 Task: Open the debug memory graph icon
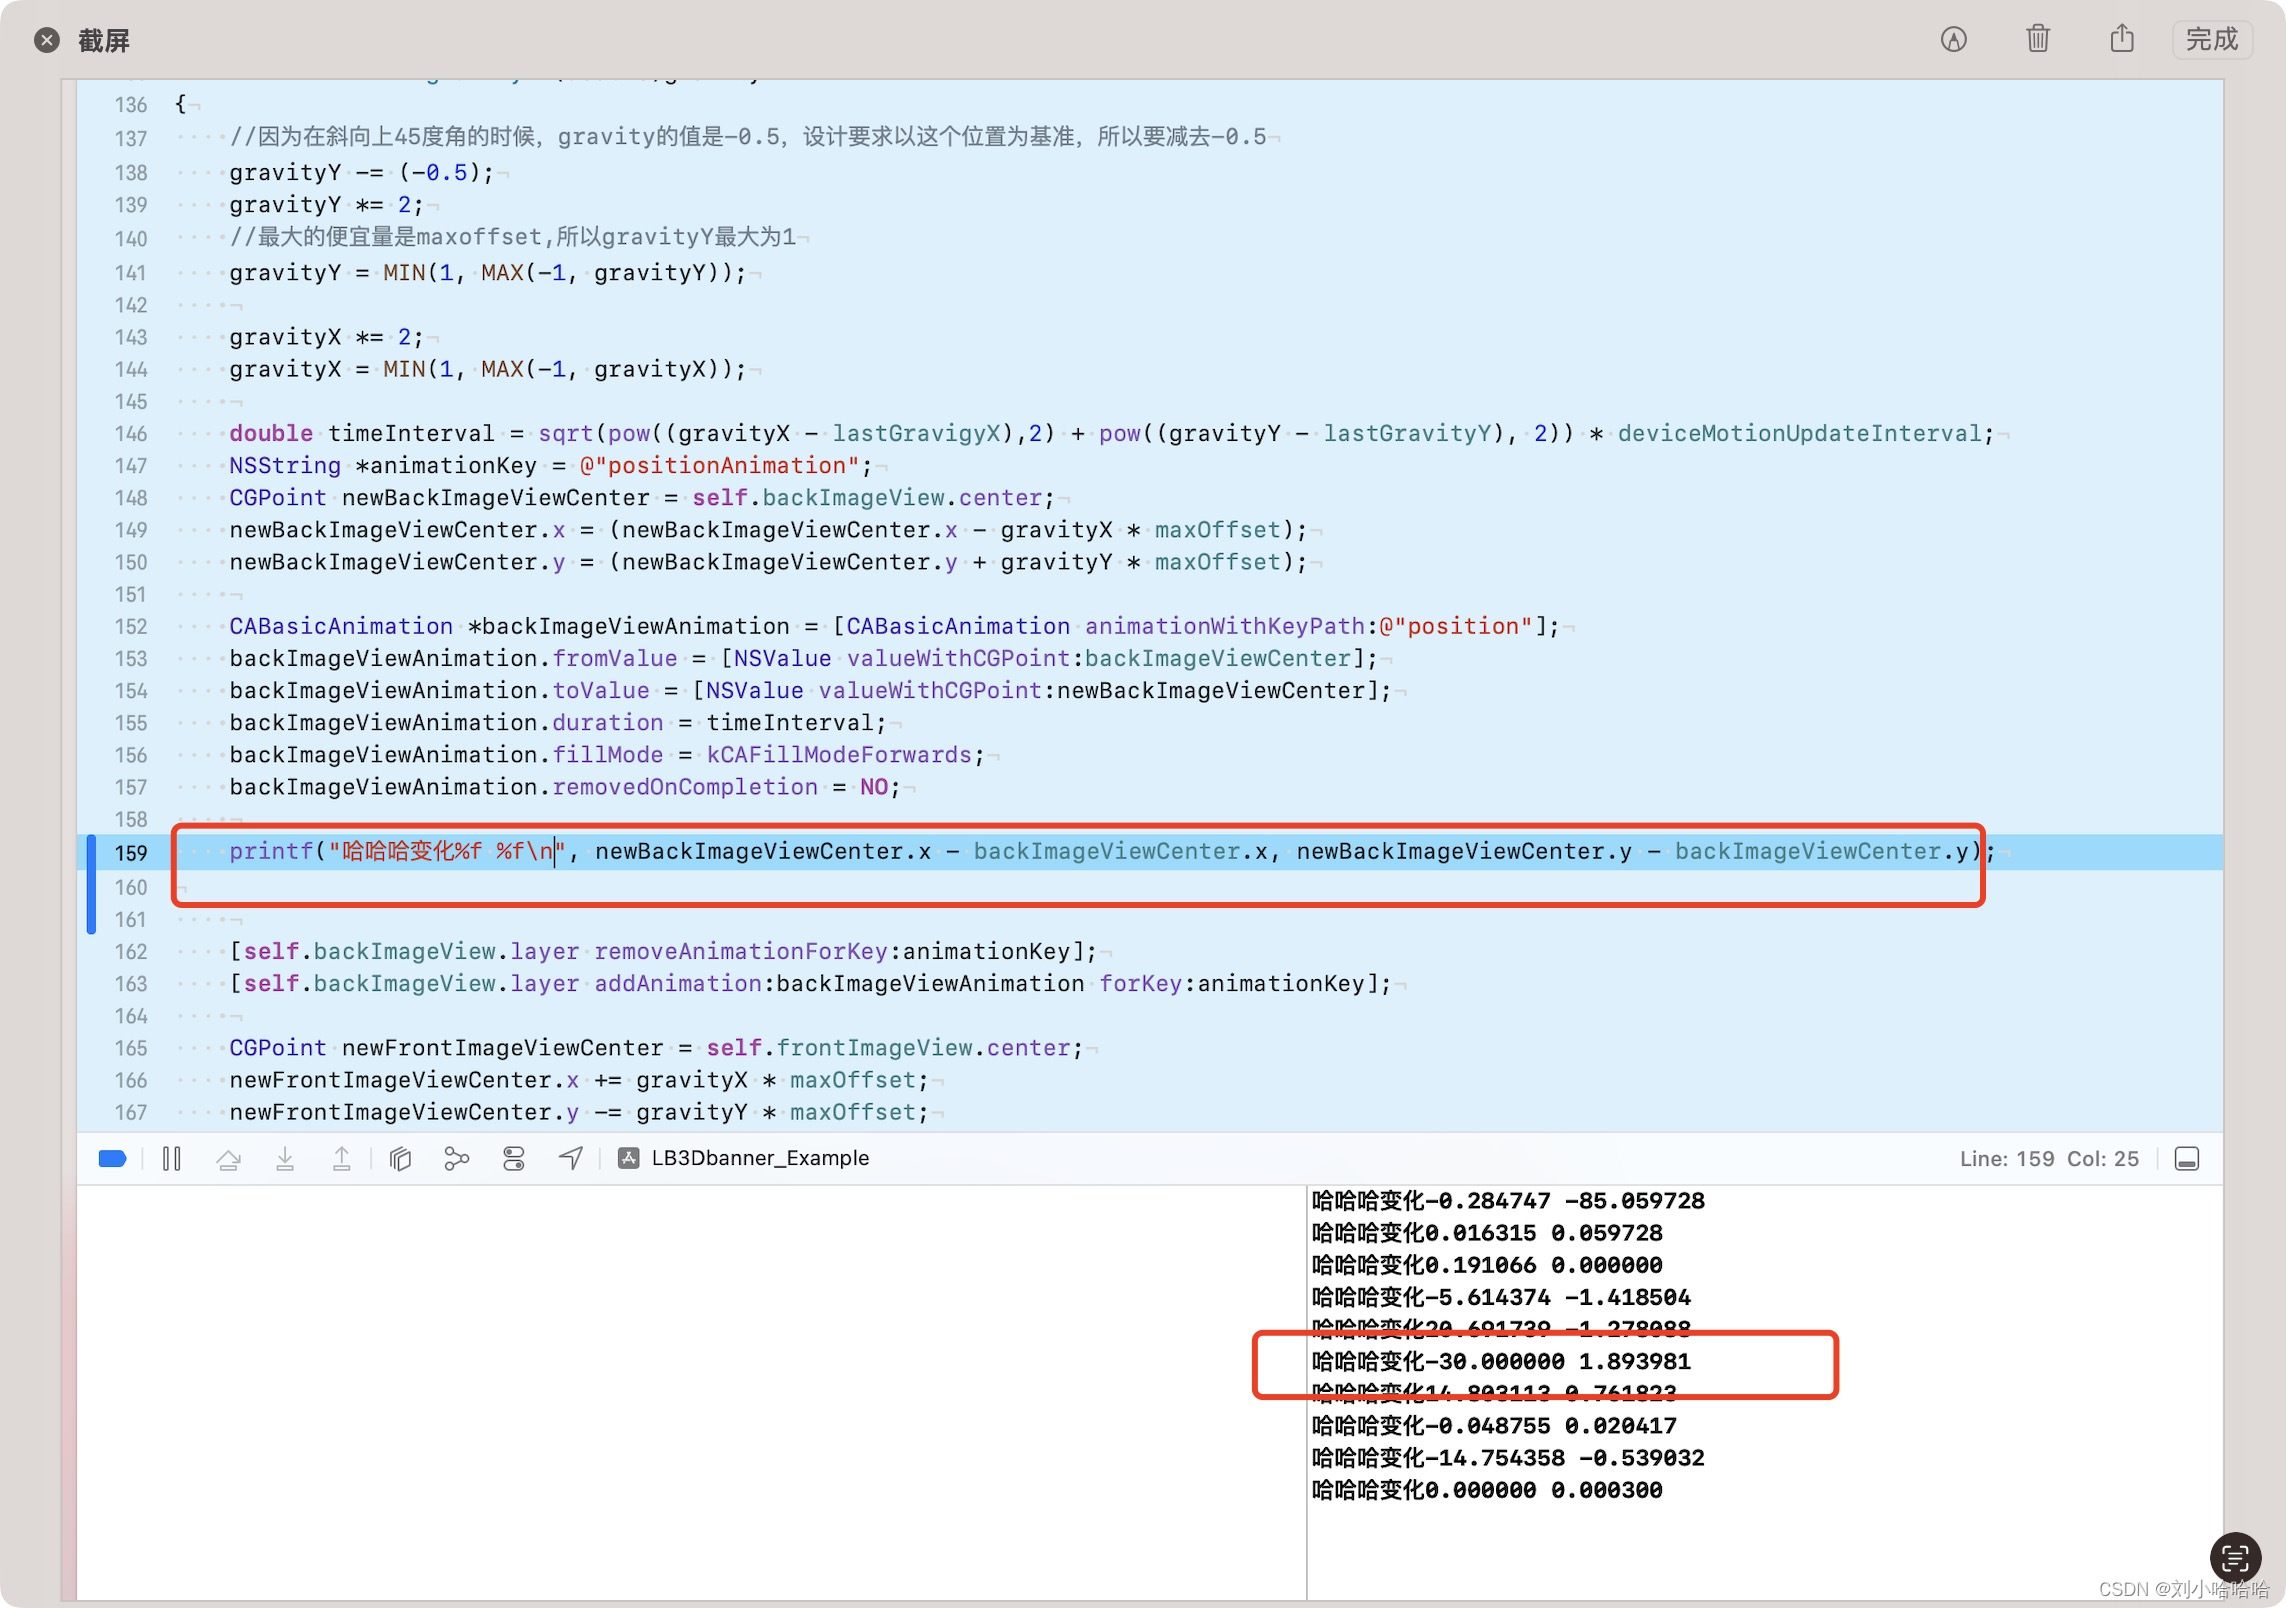tap(456, 1158)
